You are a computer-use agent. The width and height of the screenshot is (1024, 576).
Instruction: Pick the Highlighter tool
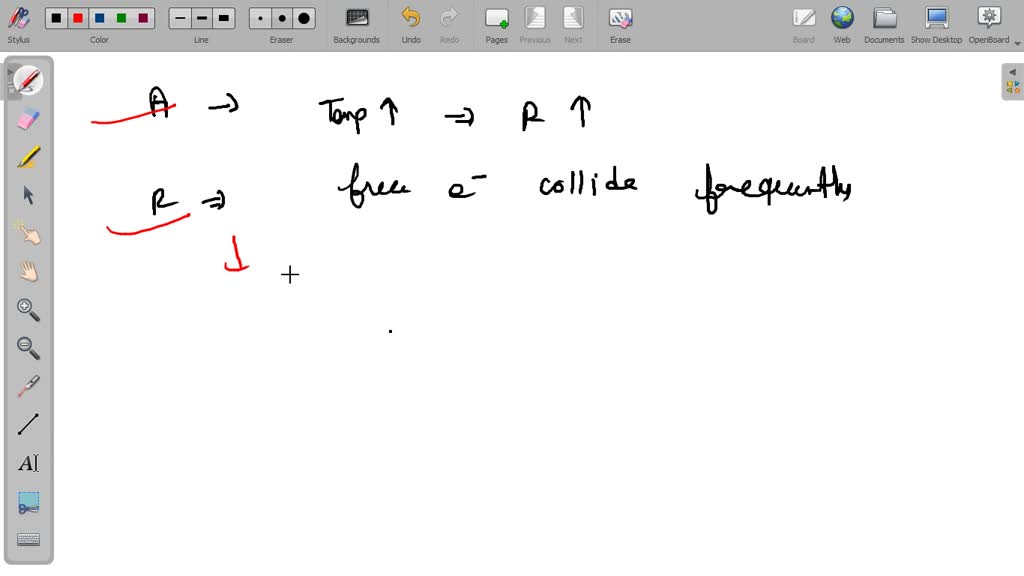27,156
